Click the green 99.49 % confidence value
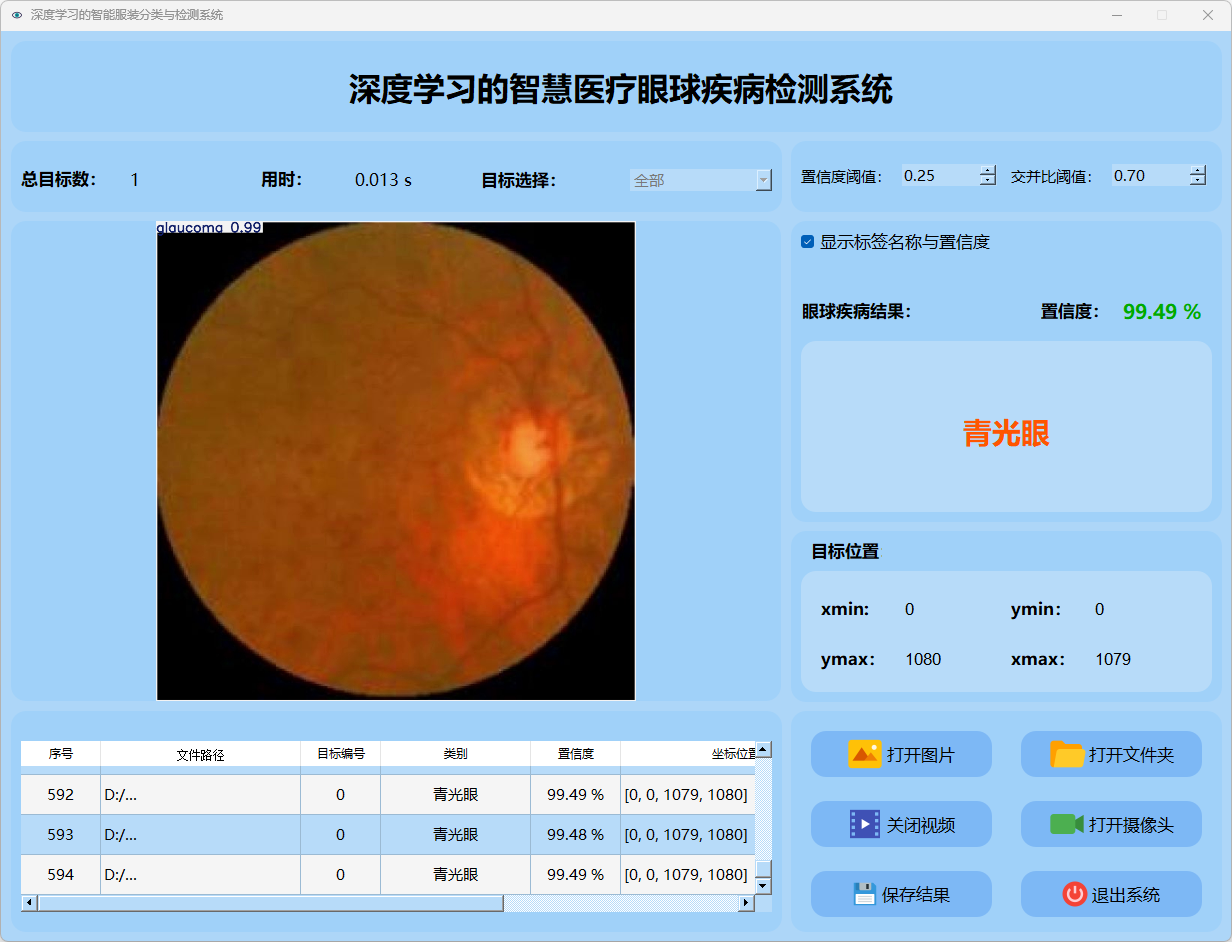The width and height of the screenshot is (1232, 942). click(x=1162, y=312)
